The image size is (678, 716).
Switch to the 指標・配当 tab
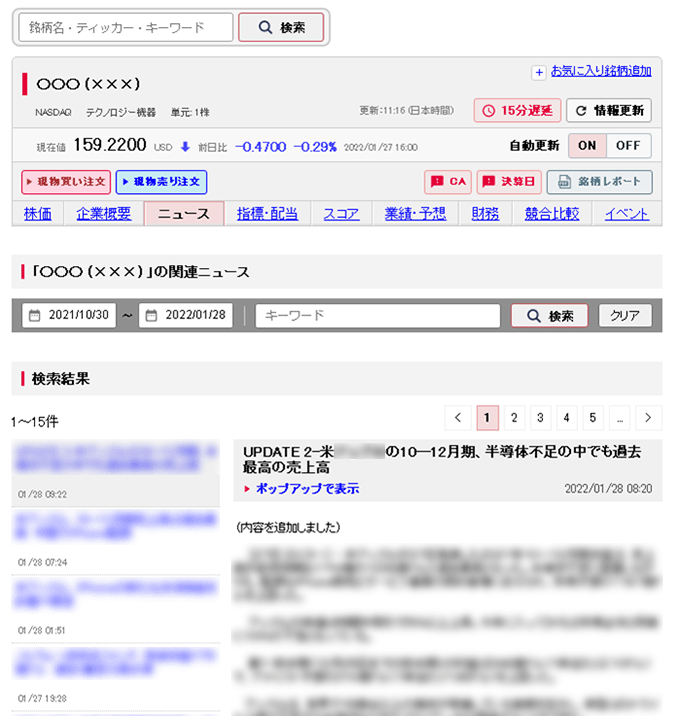[267, 213]
